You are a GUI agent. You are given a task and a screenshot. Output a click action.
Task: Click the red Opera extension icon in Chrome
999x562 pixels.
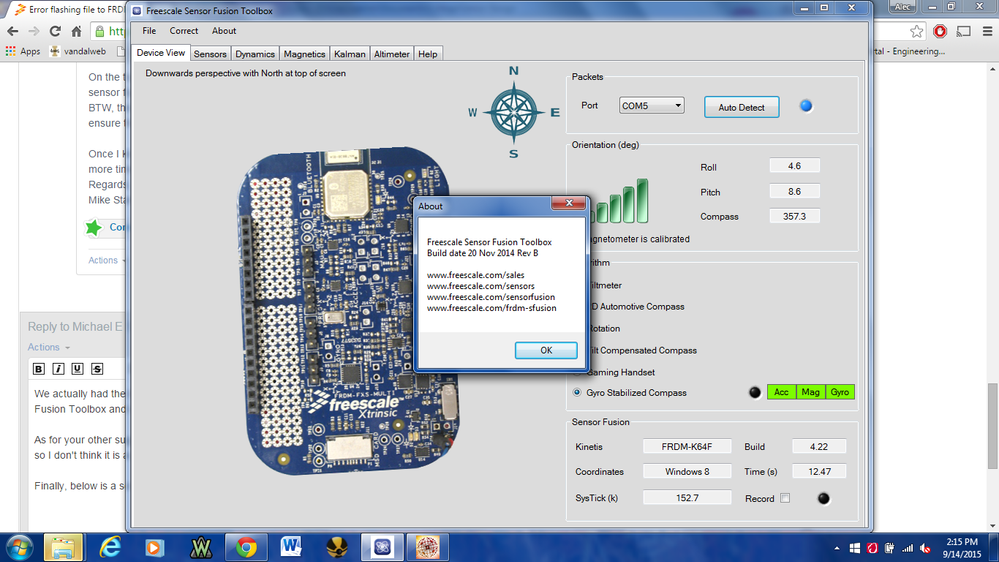[x=940, y=31]
